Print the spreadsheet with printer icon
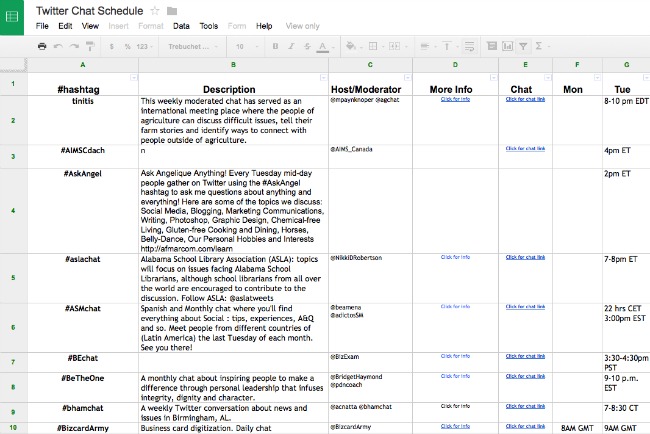The height and width of the screenshot is (434, 650). (x=42, y=46)
